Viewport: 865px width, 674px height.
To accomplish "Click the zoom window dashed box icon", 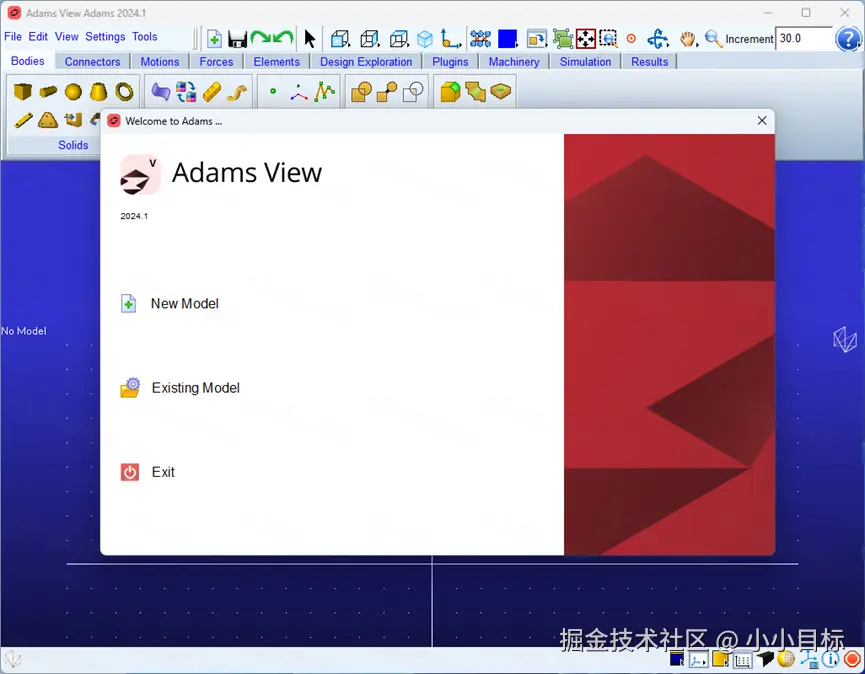I will click(x=608, y=39).
